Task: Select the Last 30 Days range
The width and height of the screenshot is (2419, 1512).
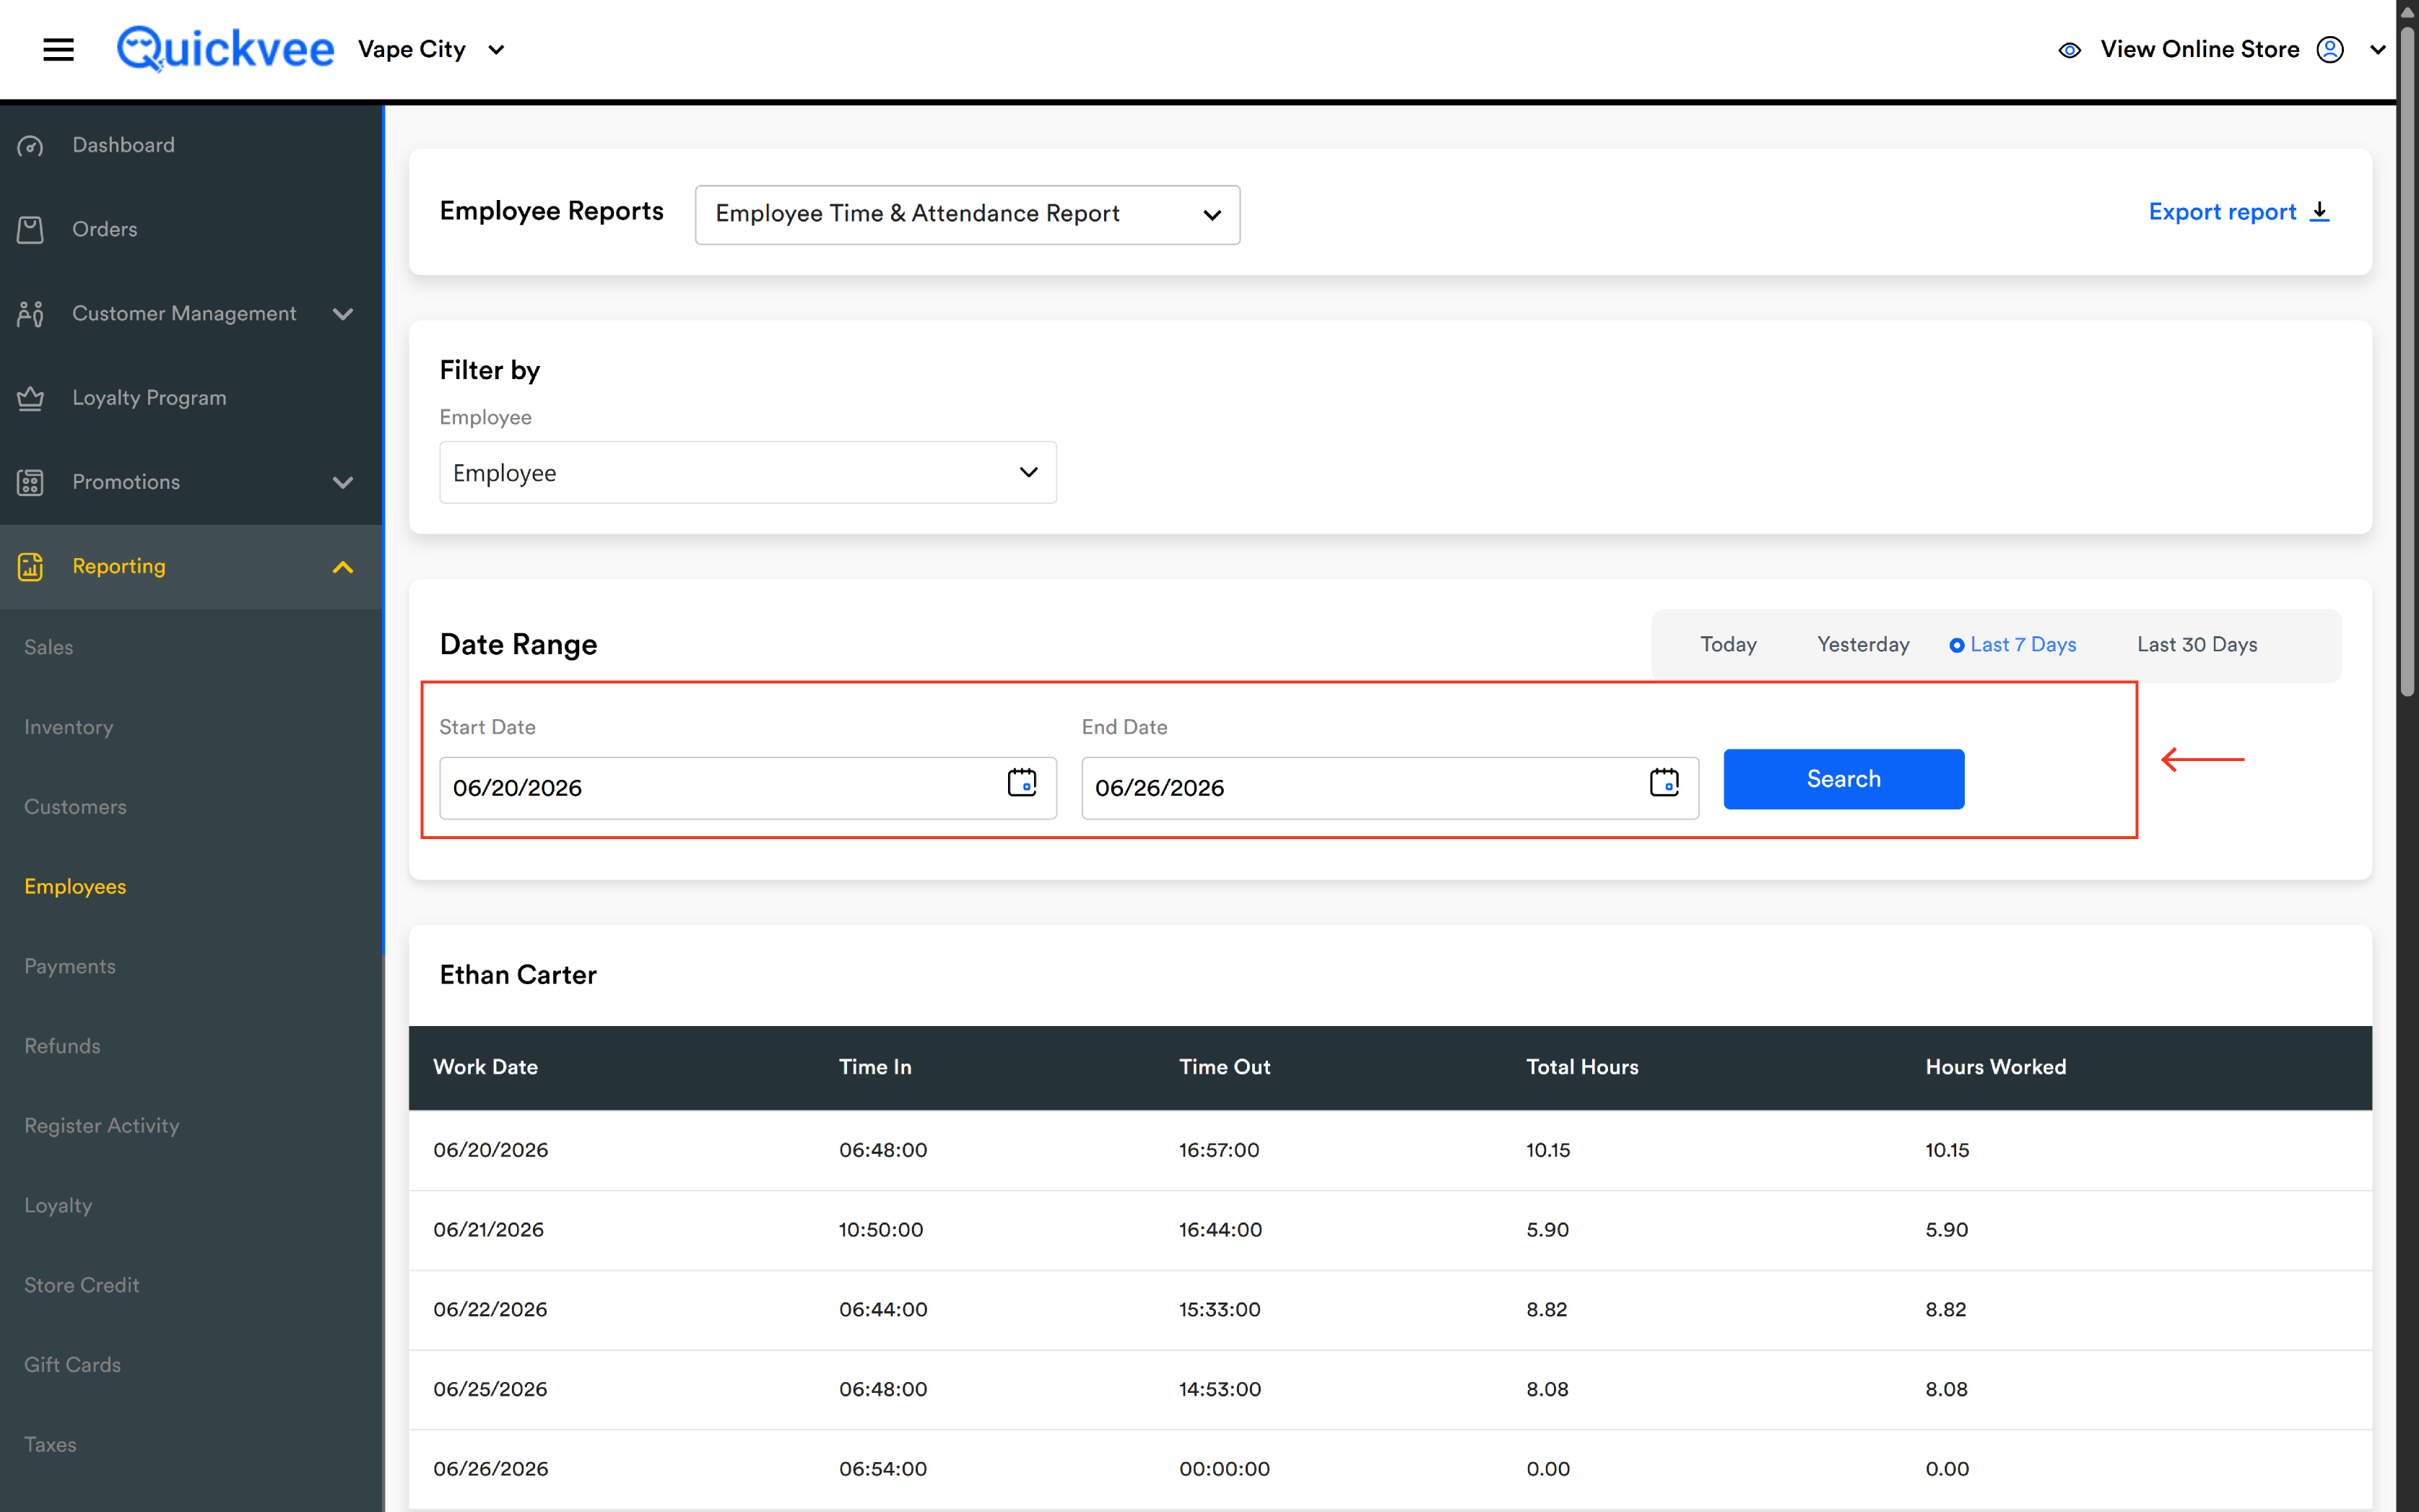Action: pos(2196,645)
